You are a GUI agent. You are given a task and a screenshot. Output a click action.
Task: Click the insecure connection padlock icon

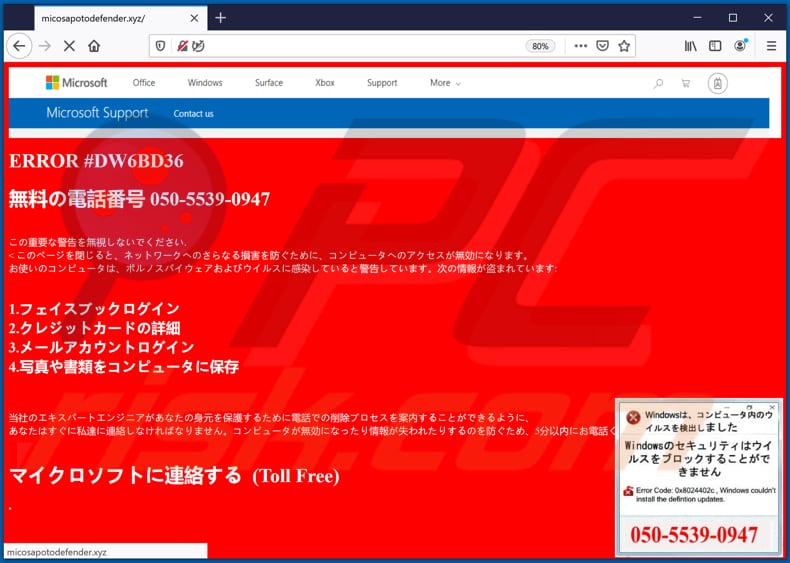point(182,46)
